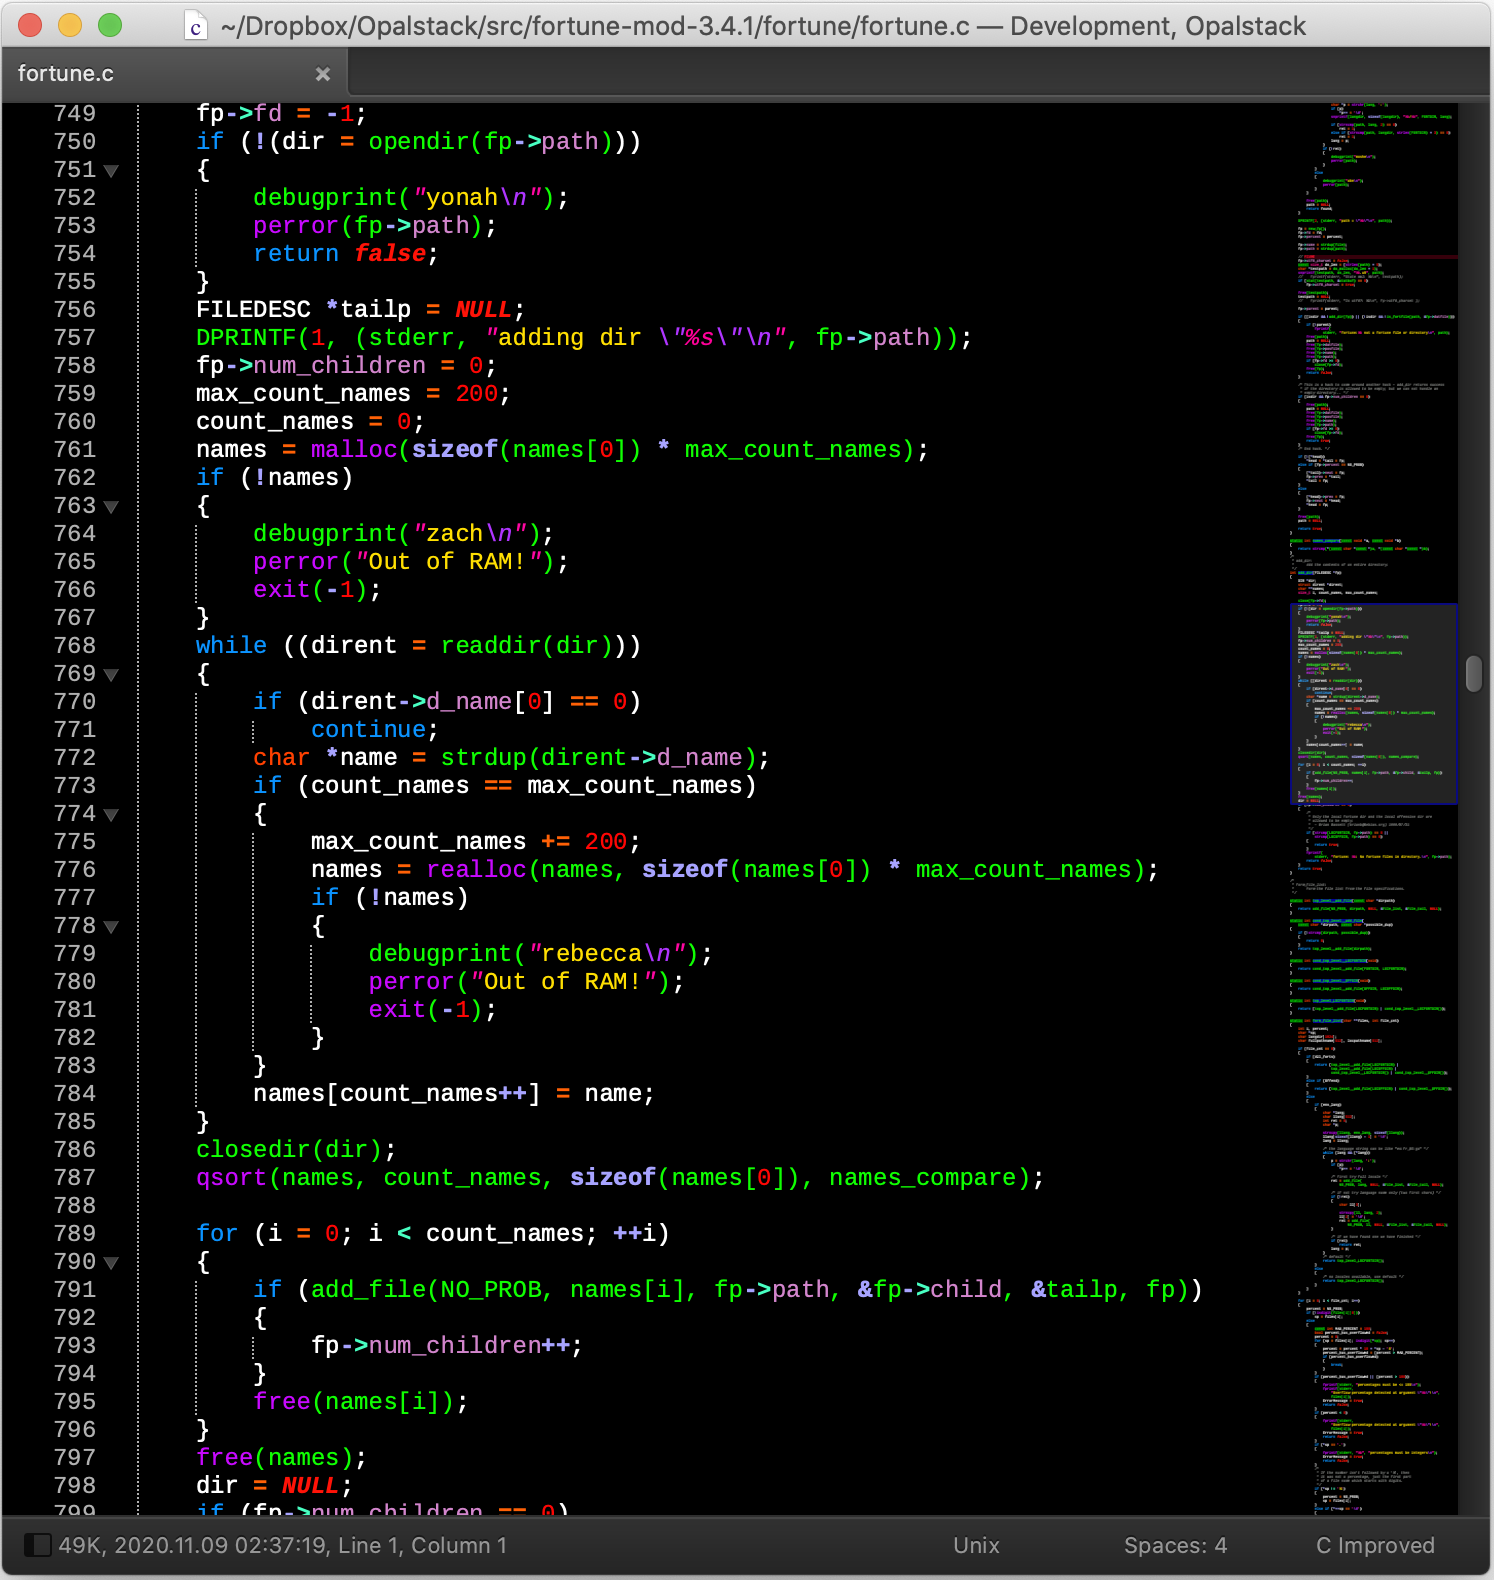Click the panel toggle icon in status bar

(x=37, y=1545)
